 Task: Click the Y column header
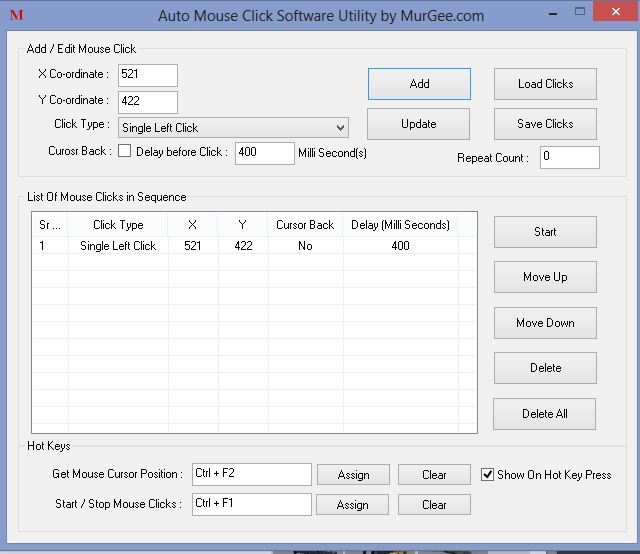pyautogui.click(x=243, y=225)
